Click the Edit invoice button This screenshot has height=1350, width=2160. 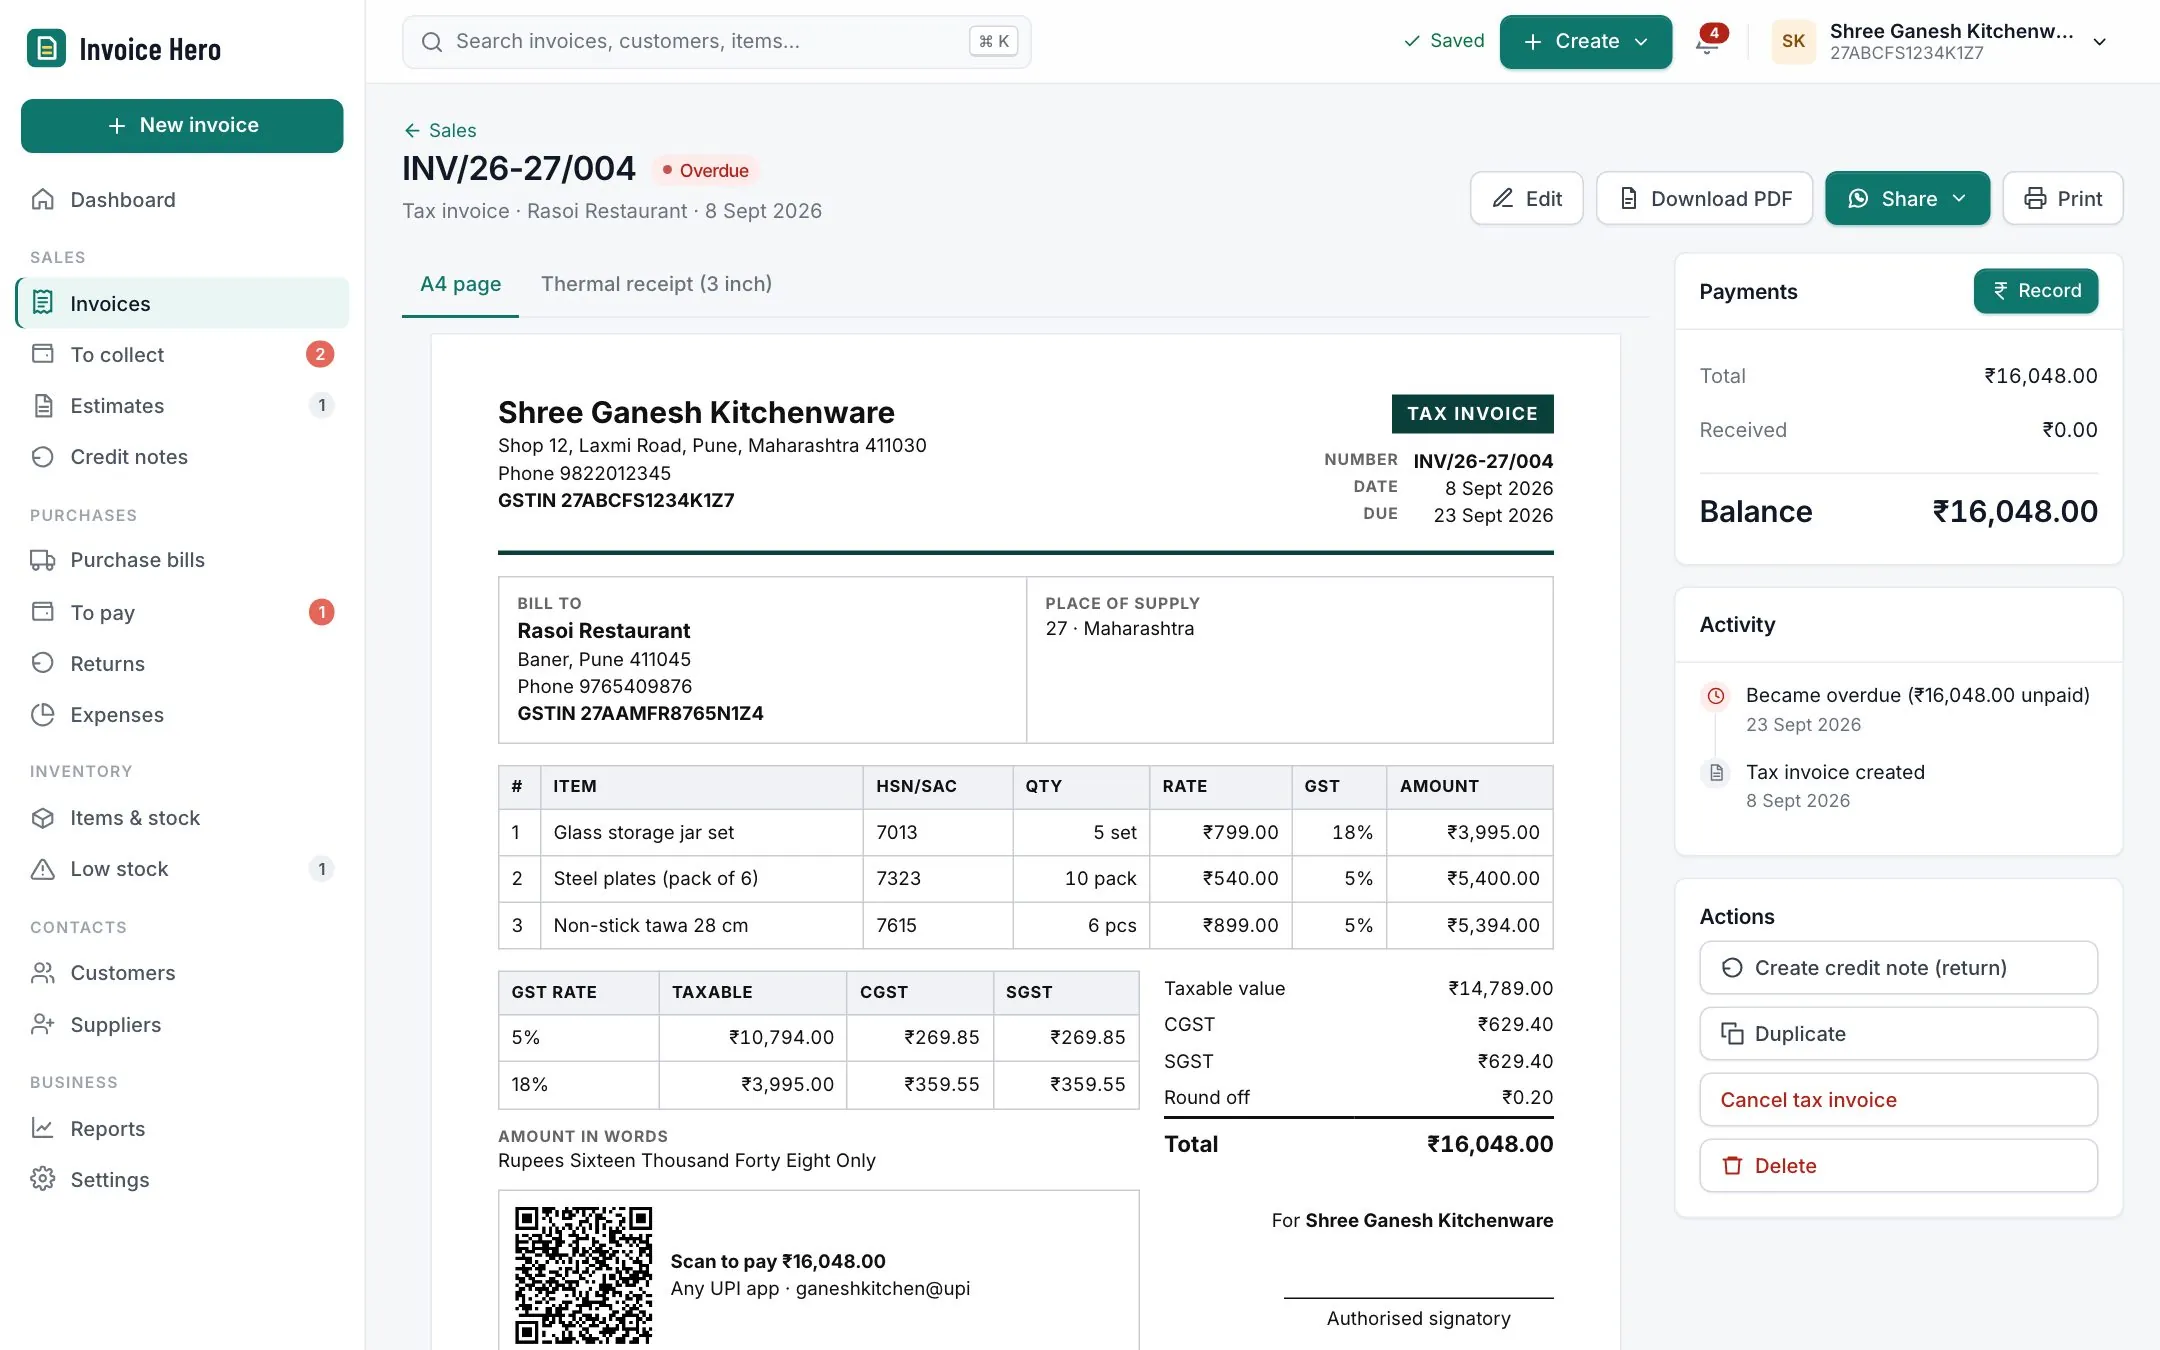pos(1527,199)
